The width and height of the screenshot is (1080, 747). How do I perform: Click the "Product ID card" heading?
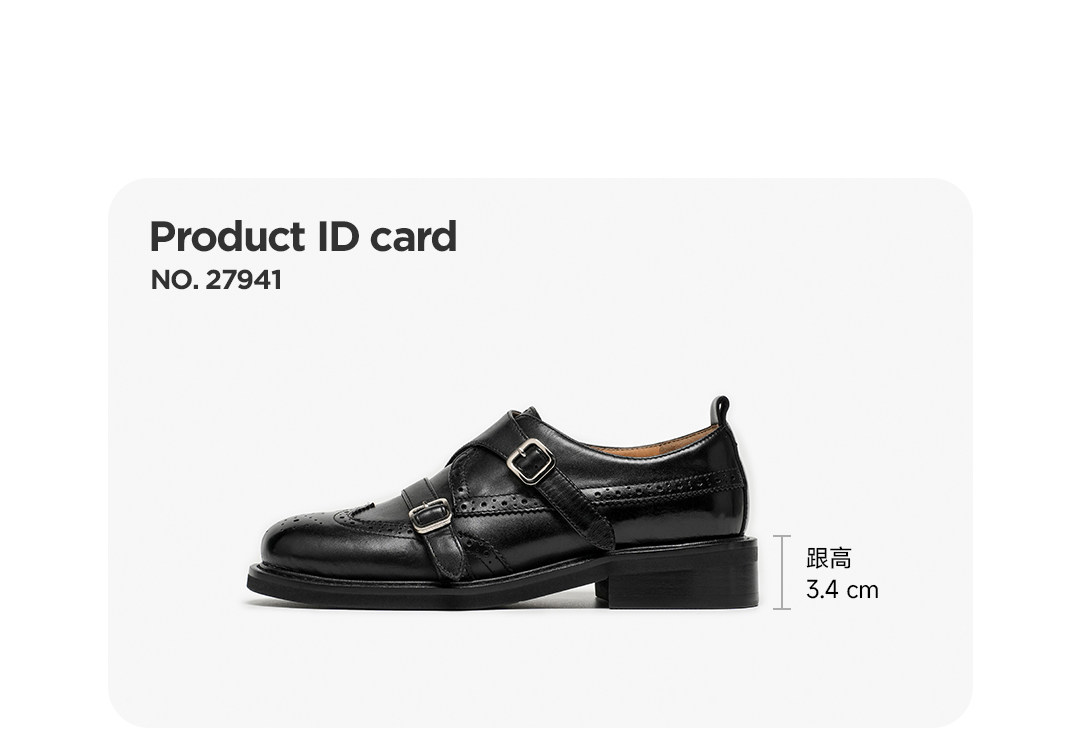click(x=303, y=238)
